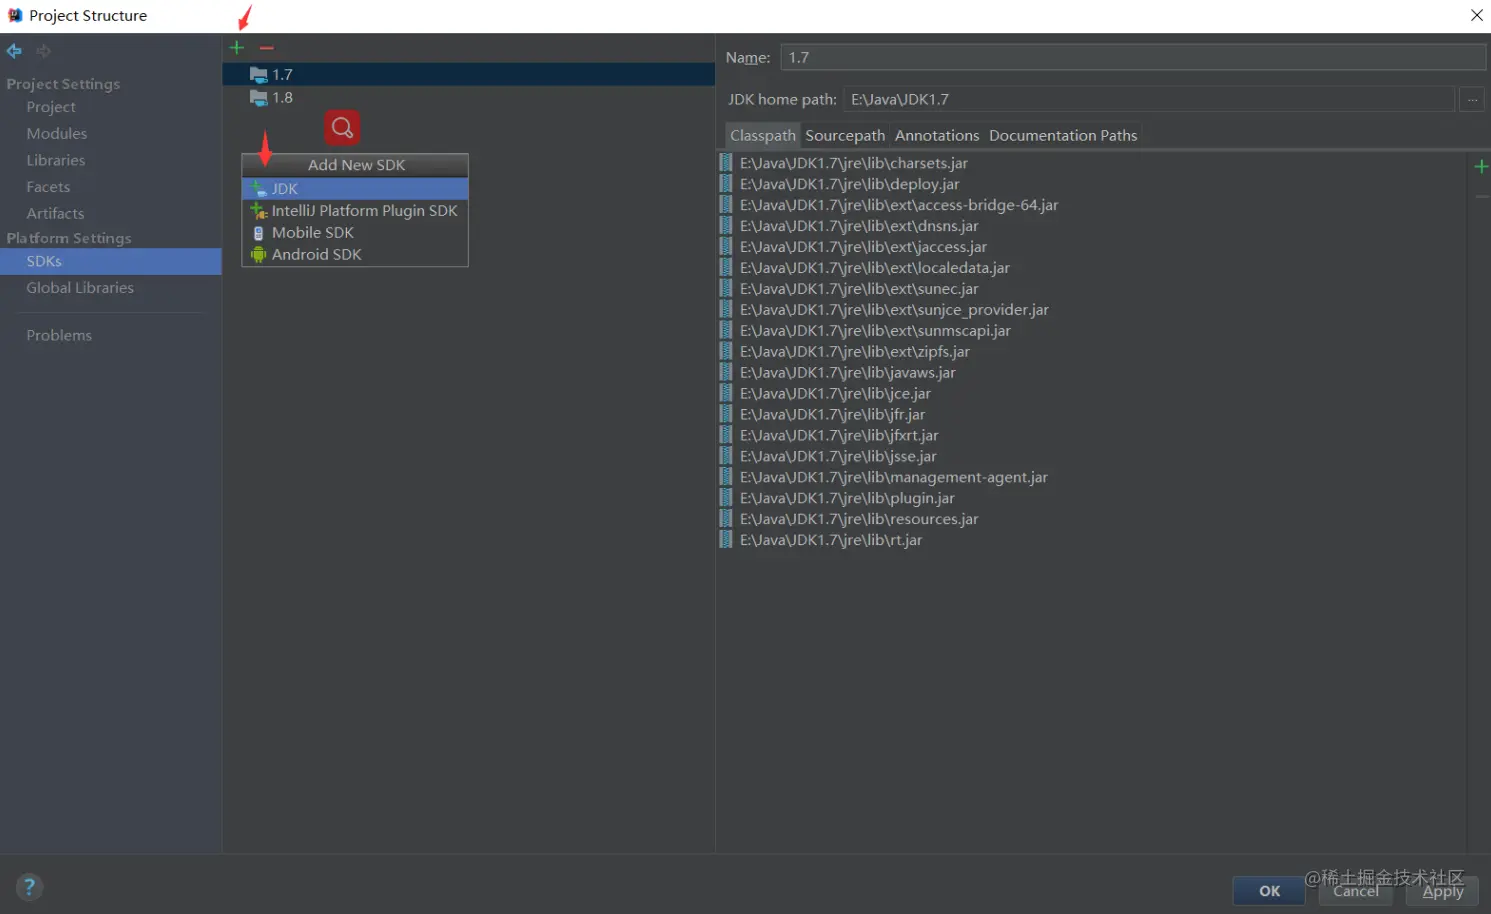Go back with the blue arrow

click(x=14, y=51)
